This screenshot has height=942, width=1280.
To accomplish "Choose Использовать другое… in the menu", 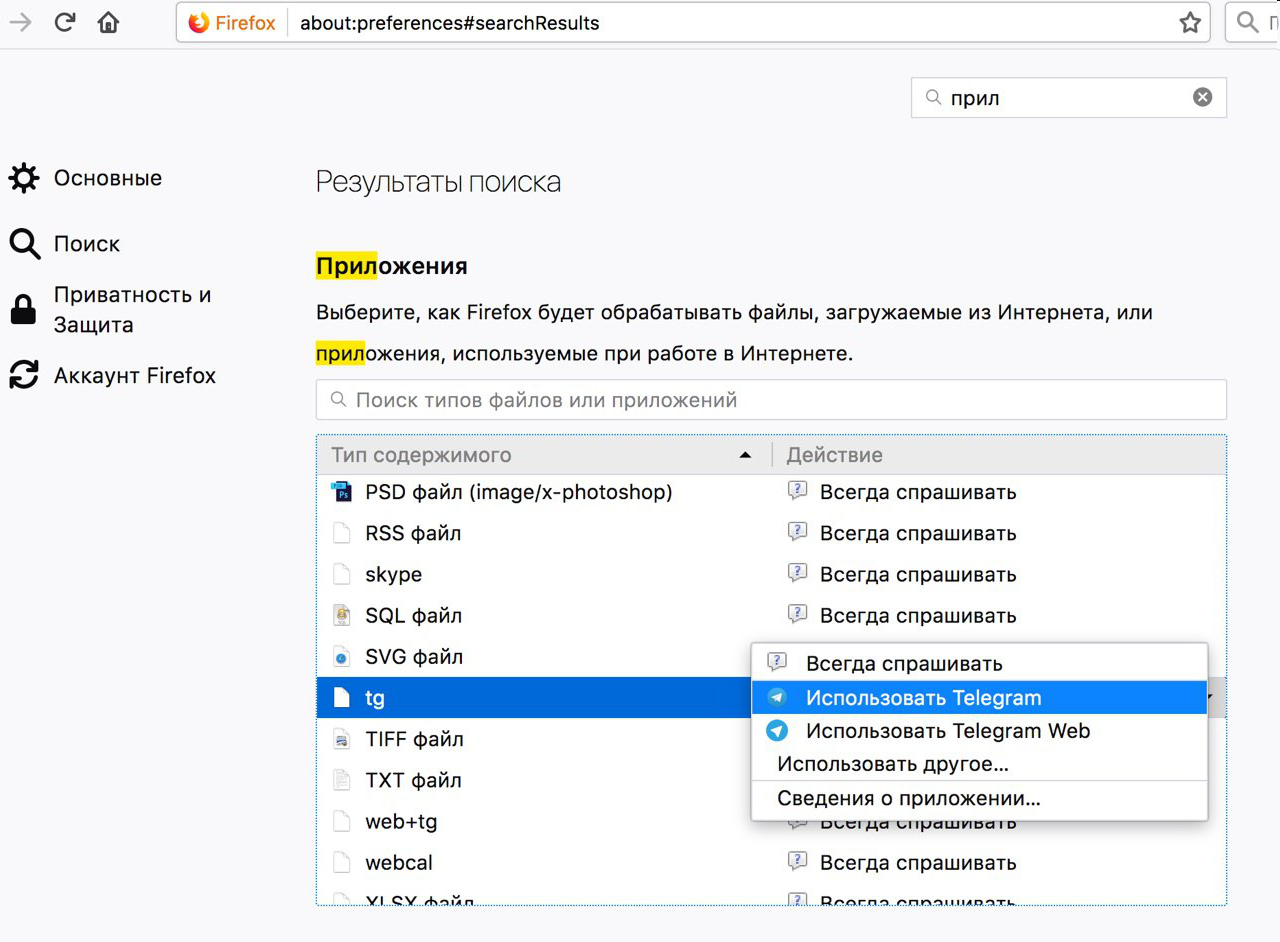I will [x=979, y=764].
